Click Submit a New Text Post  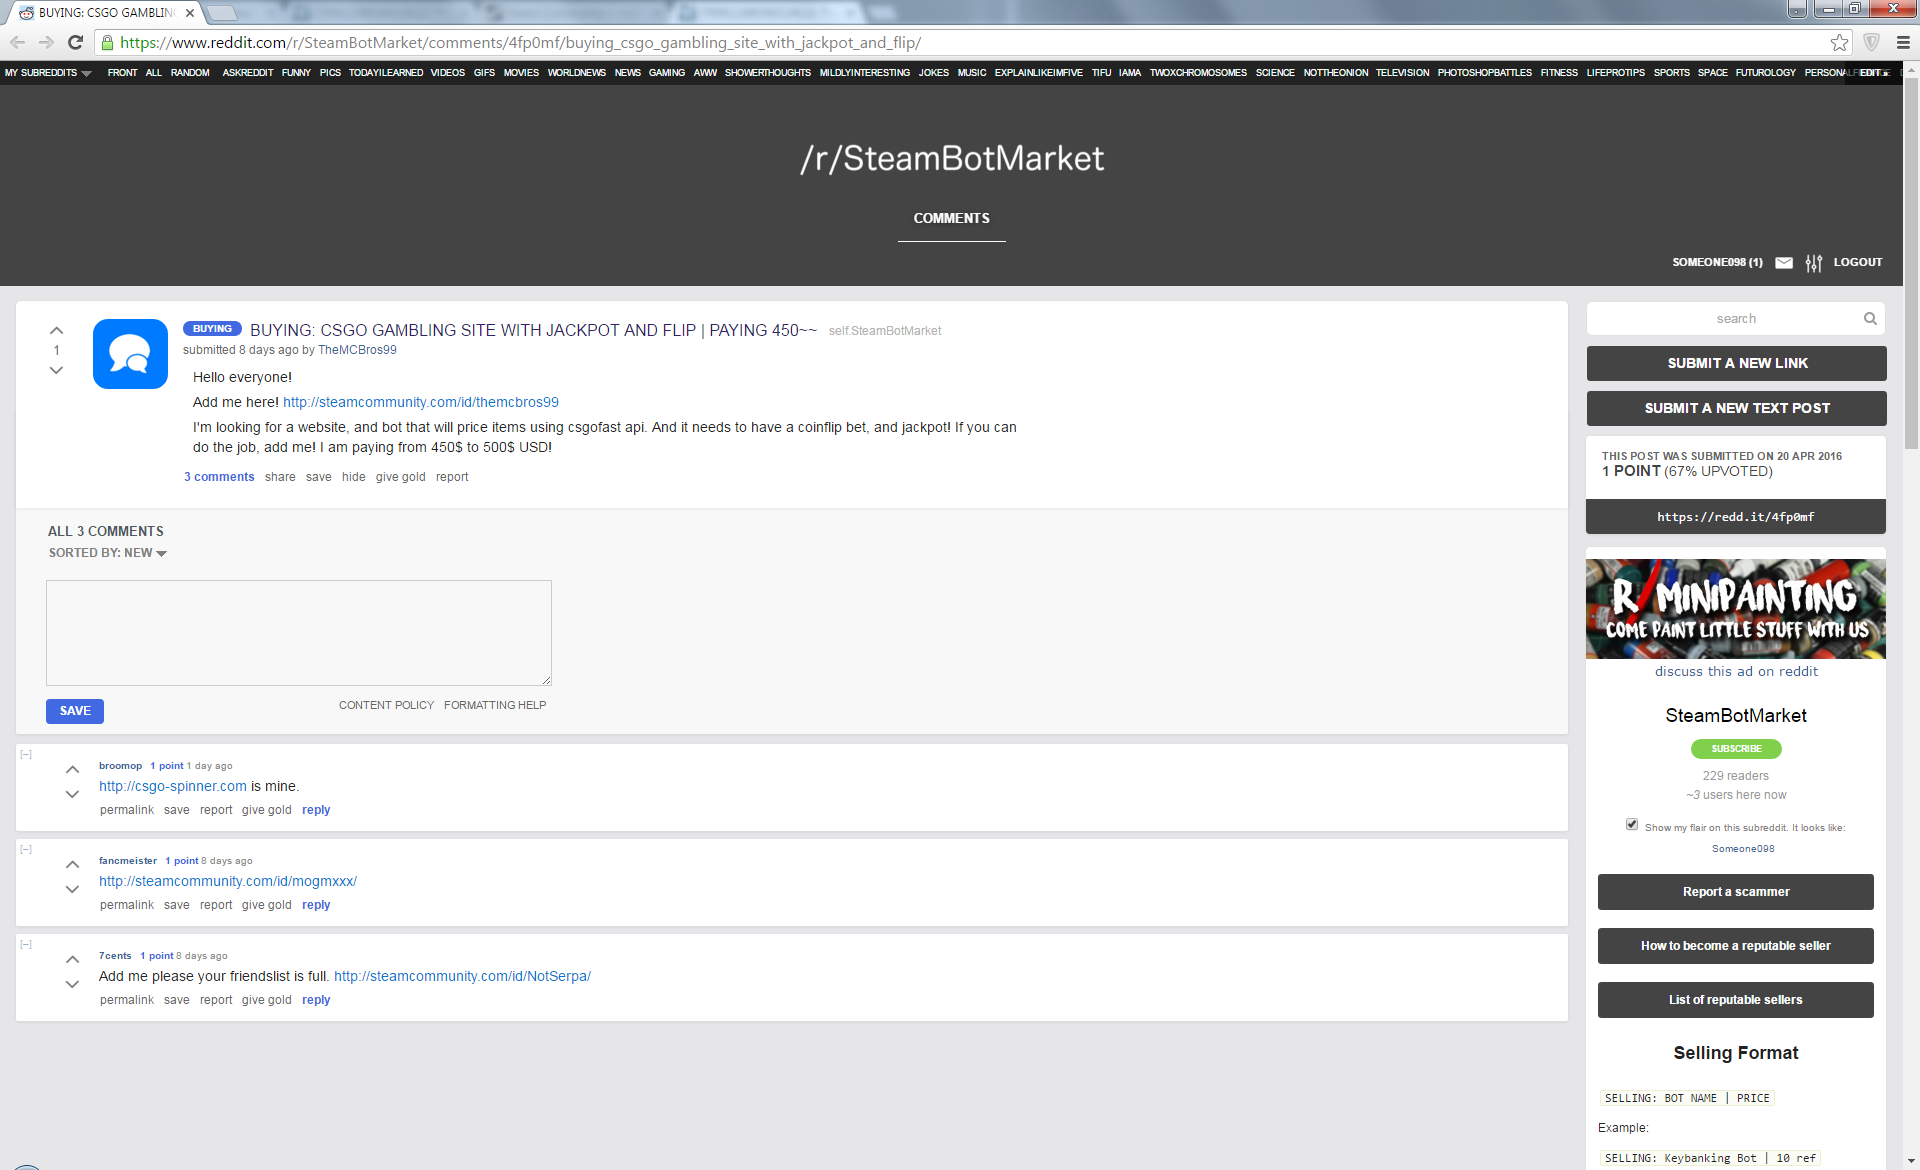click(x=1736, y=408)
